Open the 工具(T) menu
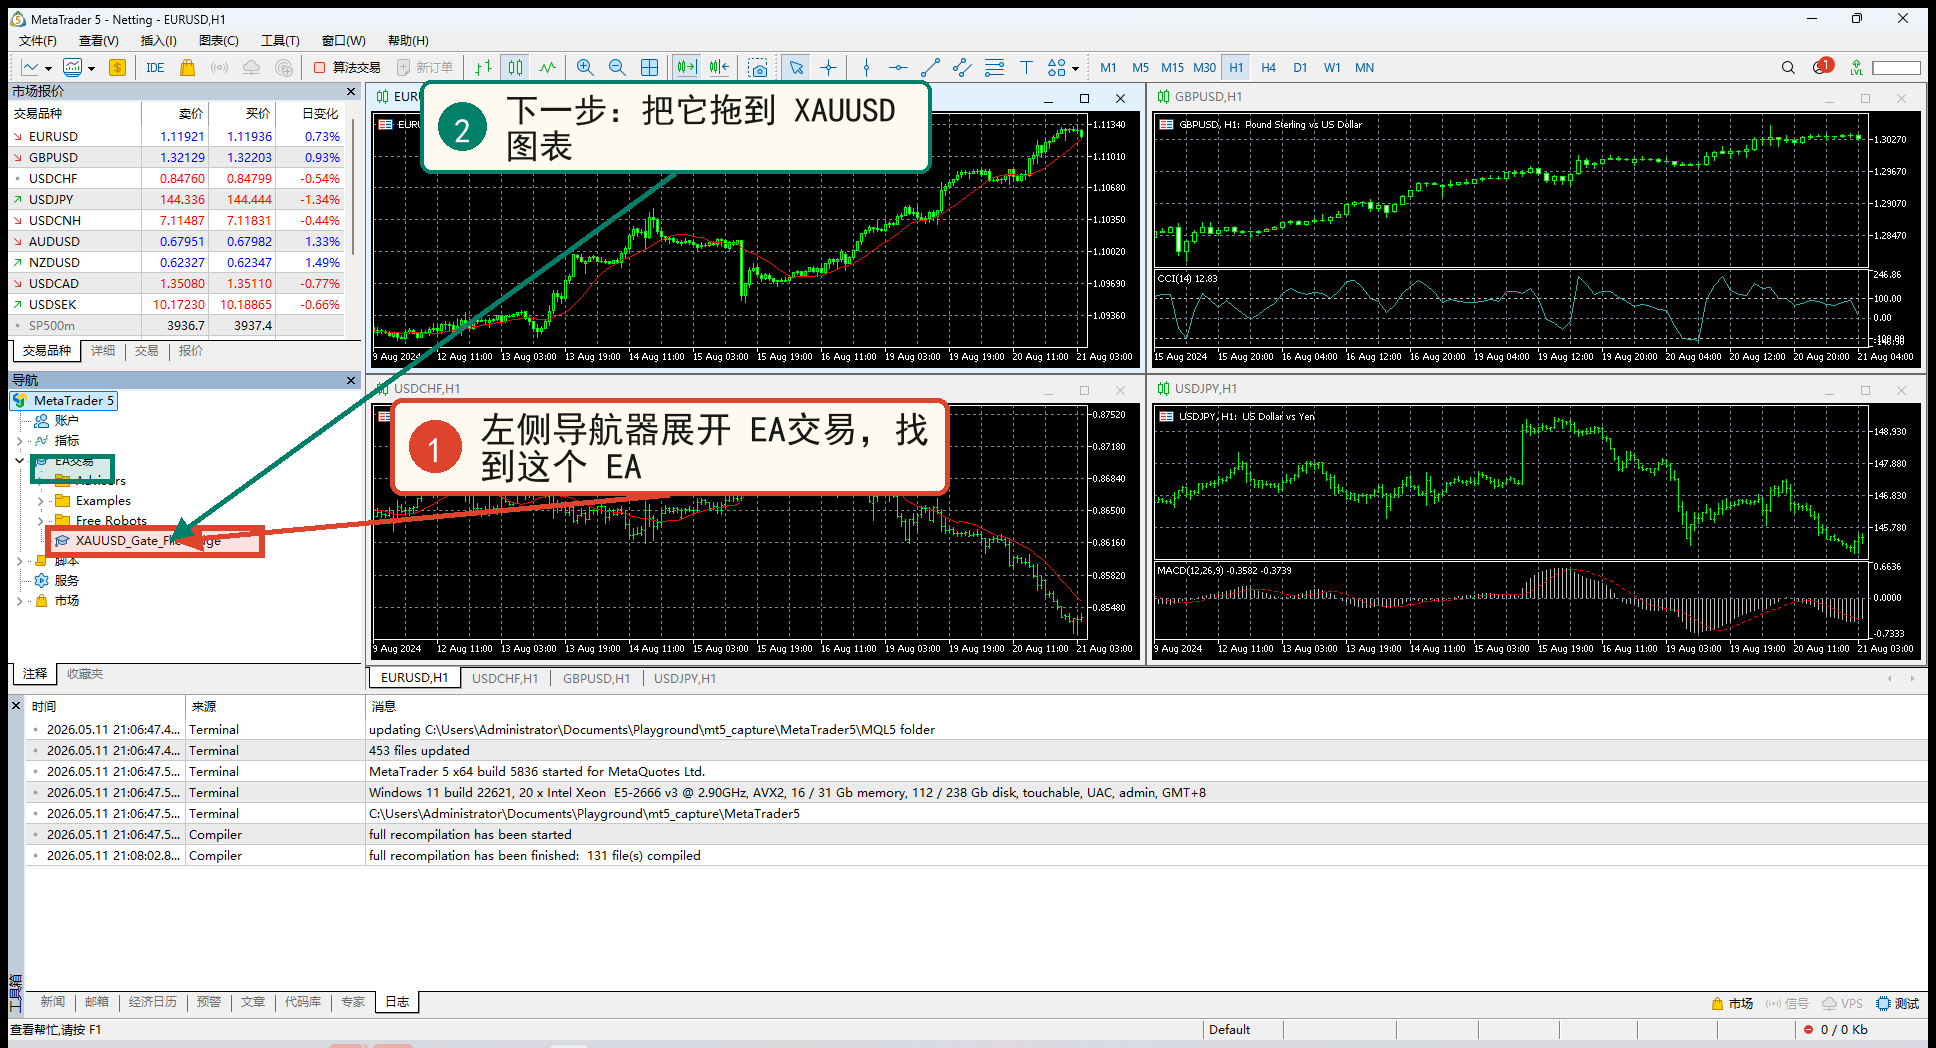Viewport: 1936px width, 1048px height. 280,40
